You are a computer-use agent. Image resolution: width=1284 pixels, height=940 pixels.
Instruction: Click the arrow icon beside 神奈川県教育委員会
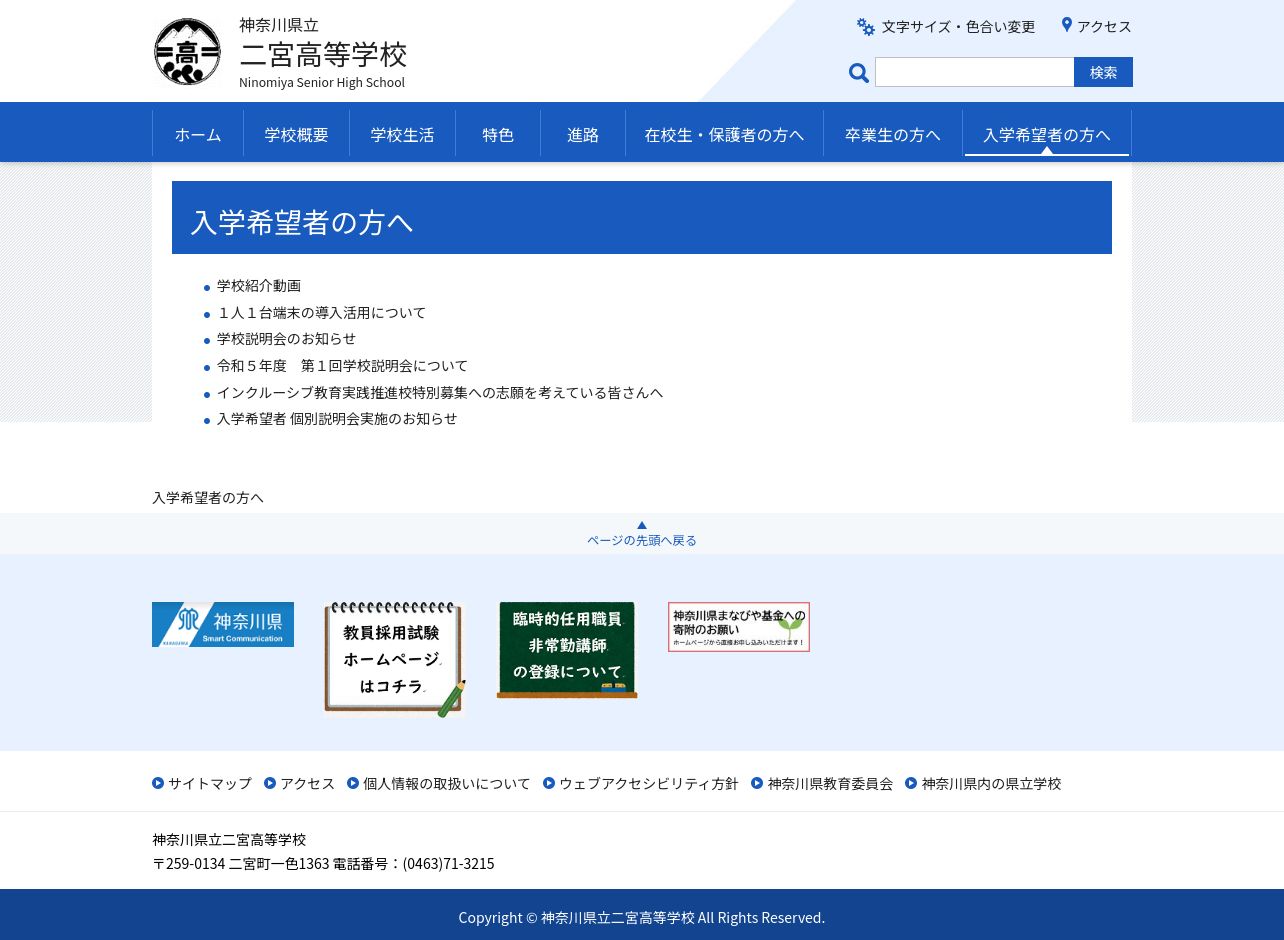point(757,783)
